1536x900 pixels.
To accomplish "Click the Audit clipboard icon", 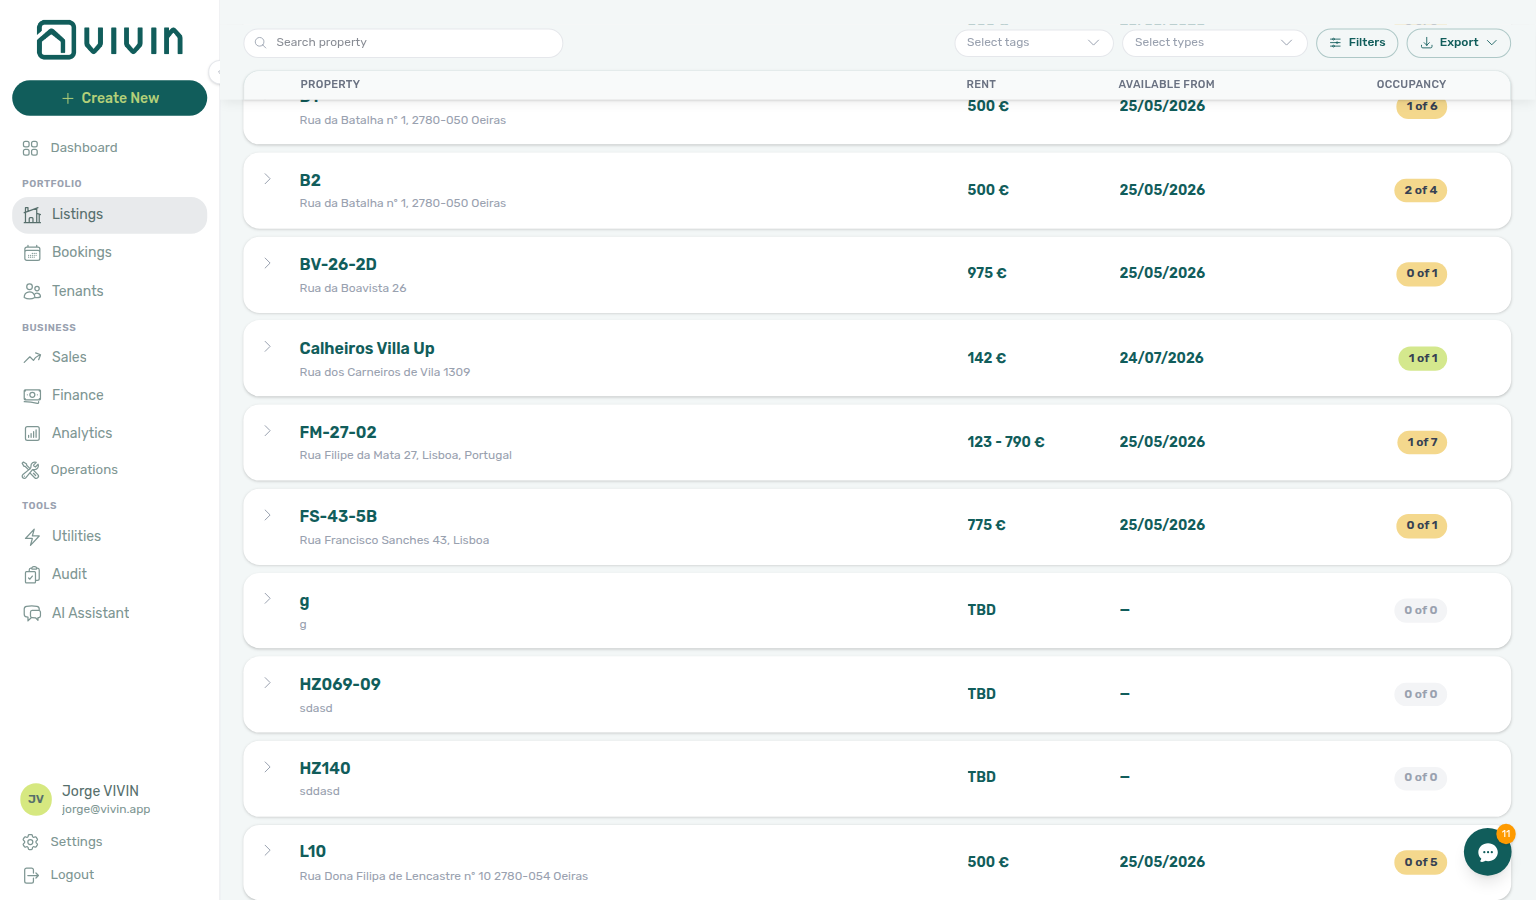I will pyautogui.click(x=32, y=574).
